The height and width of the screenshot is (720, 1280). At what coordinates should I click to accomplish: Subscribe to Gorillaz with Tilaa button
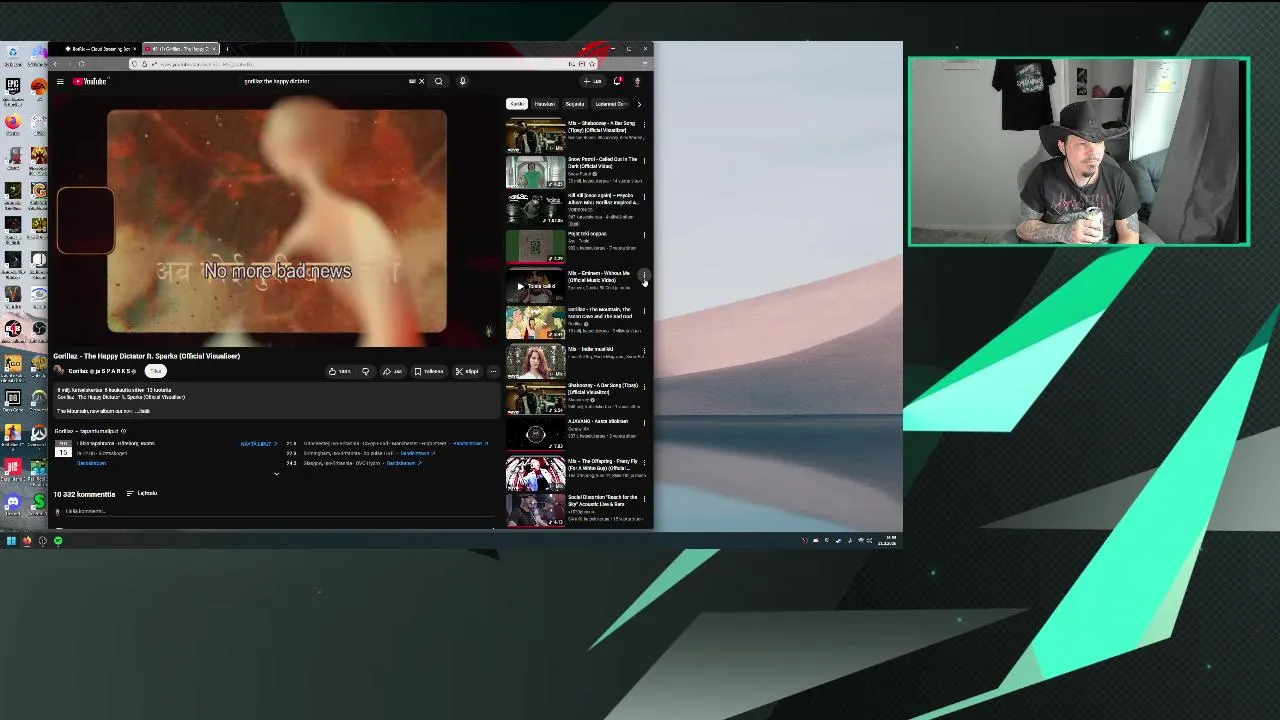coord(156,371)
